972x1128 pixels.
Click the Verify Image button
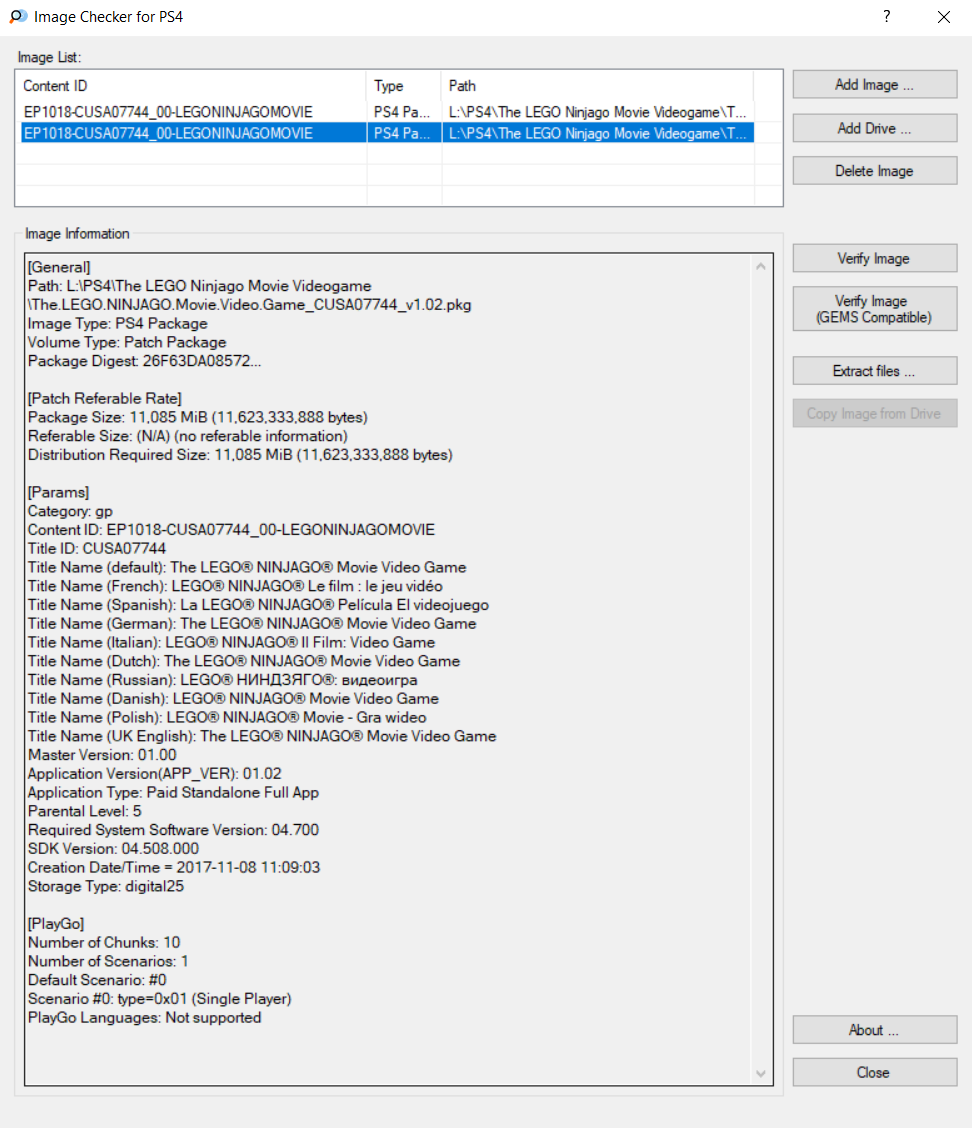(874, 258)
